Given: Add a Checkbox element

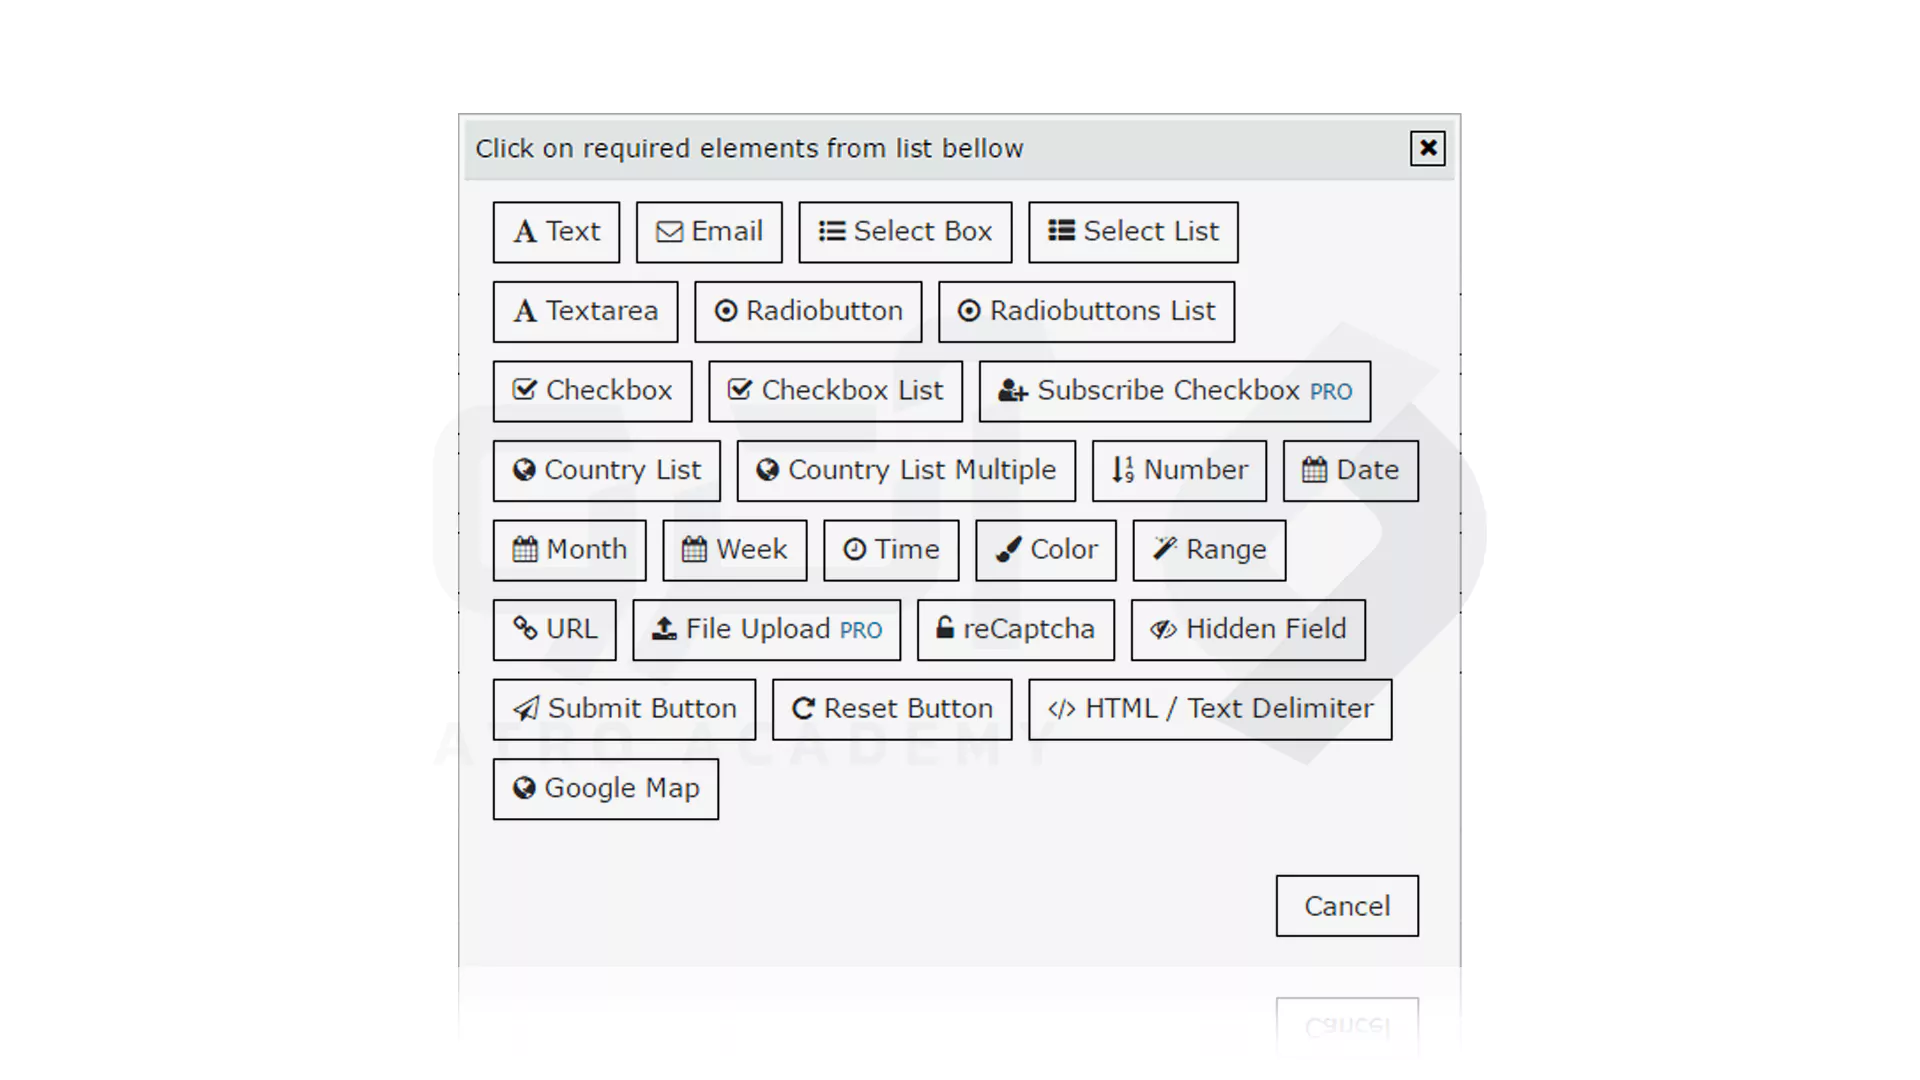Looking at the screenshot, I should click(592, 391).
